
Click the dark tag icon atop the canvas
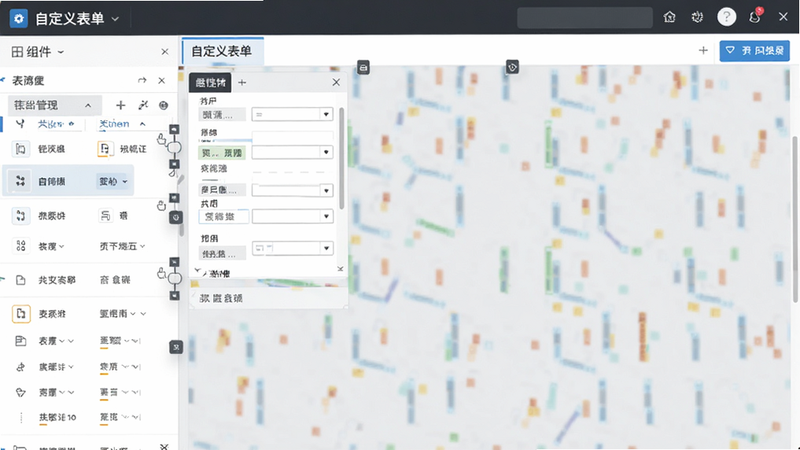[512, 67]
